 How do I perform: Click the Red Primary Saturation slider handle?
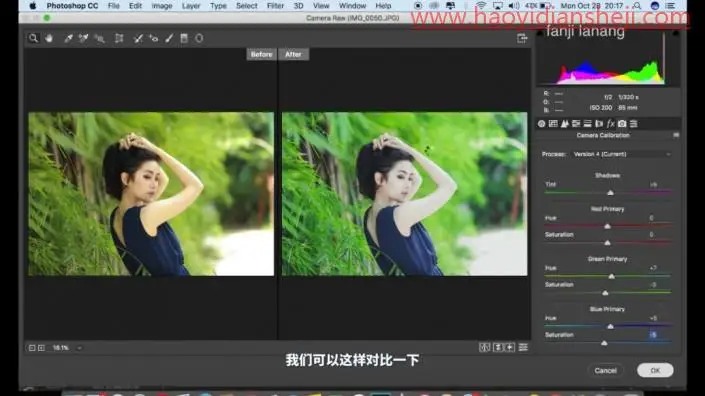(x=607, y=243)
